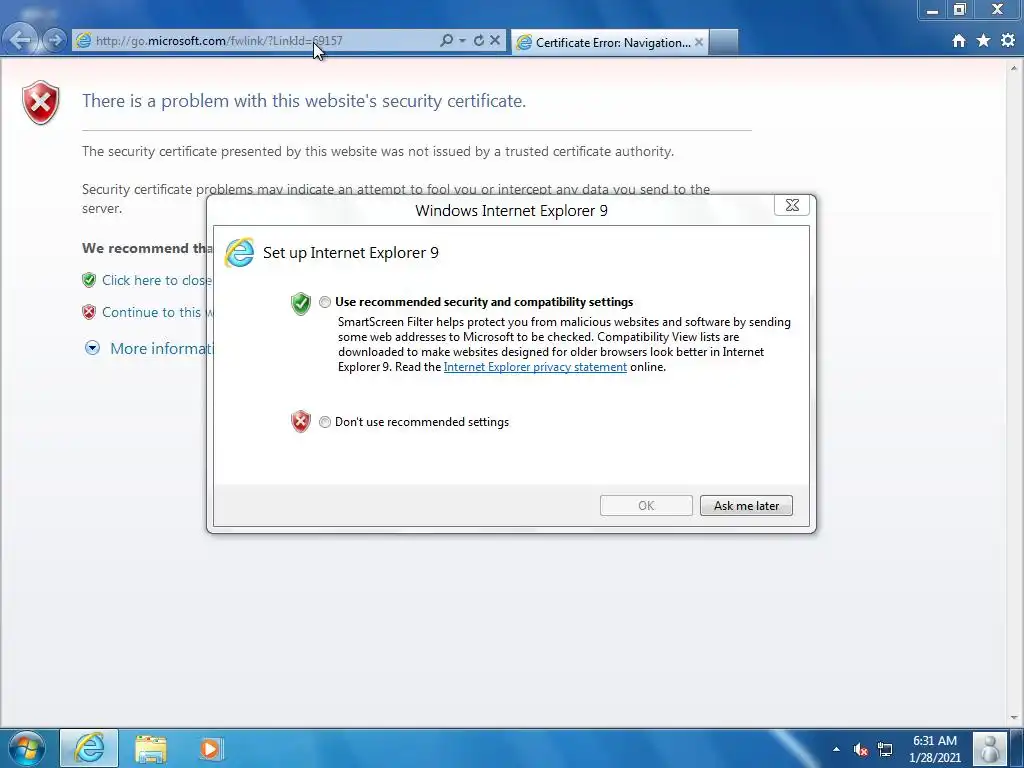Screen dimensions: 1024x768
Task: Click the red shield certificate error icon
Action: pyautogui.click(x=40, y=103)
